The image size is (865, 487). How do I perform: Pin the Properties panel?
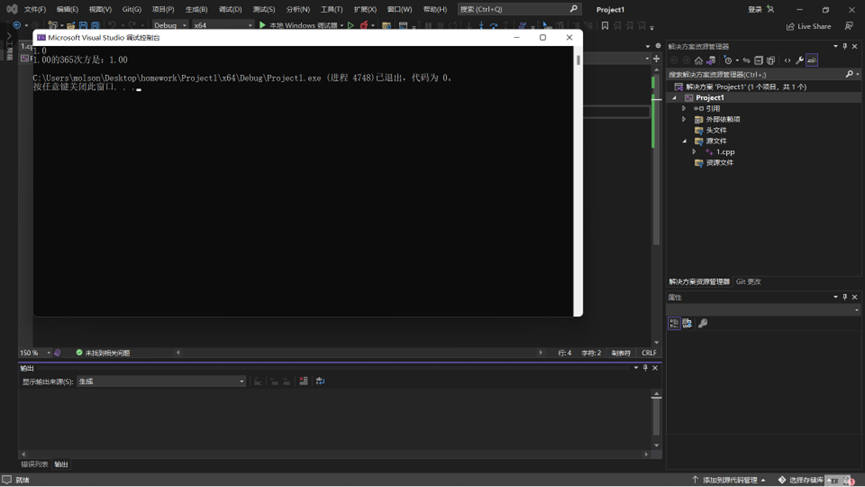(845, 297)
